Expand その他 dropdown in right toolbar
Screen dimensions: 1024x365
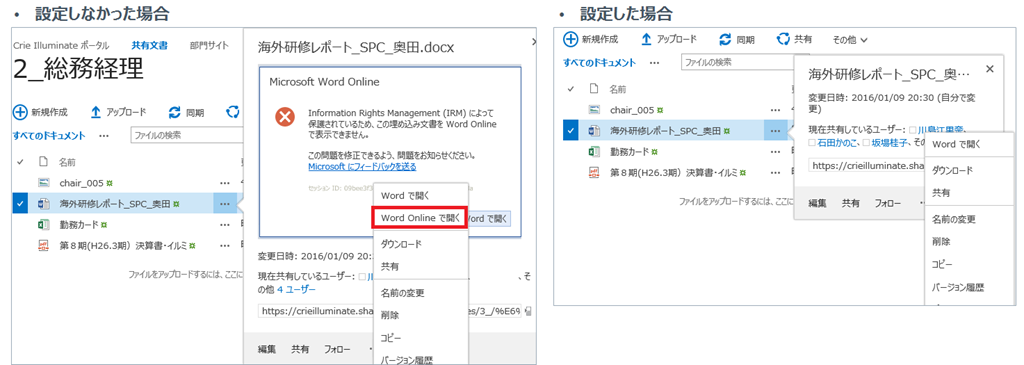click(850, 40)
